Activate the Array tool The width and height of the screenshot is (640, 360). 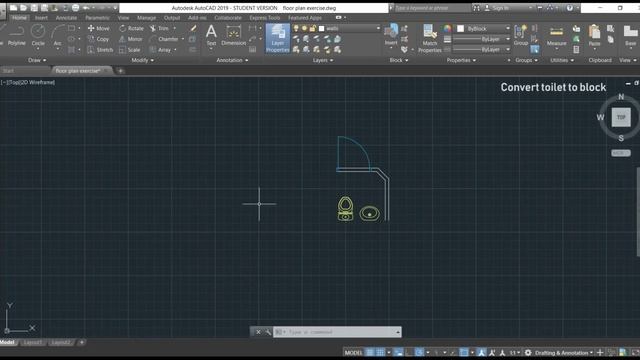tap(160, 50)
